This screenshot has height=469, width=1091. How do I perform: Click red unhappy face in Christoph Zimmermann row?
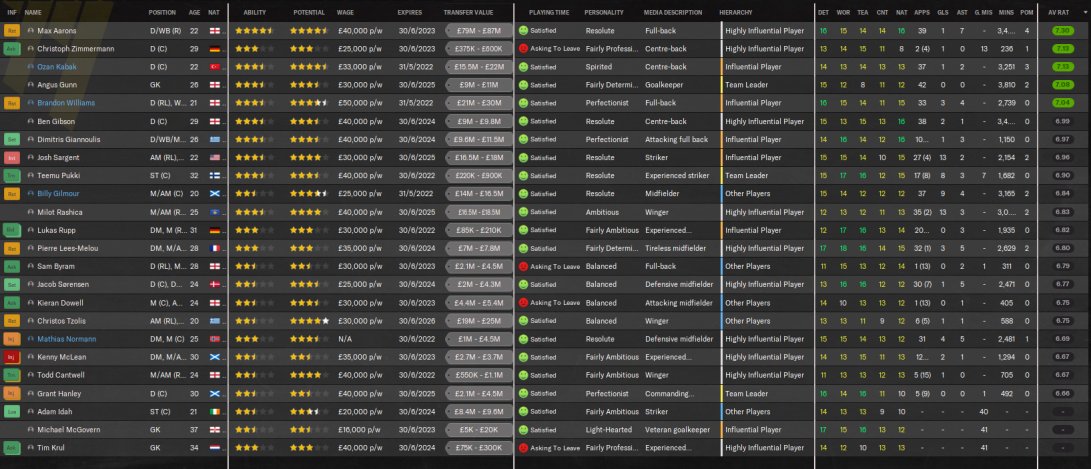coord(523,49)
